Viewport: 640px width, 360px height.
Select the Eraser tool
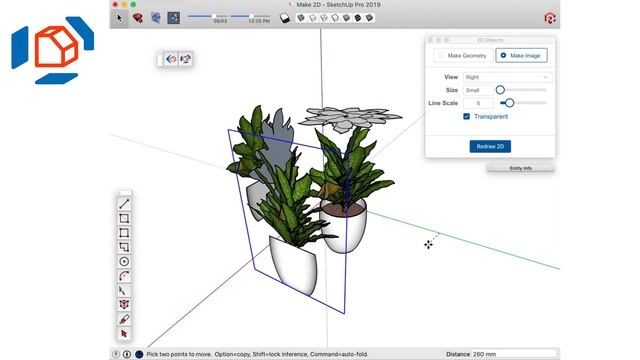[124, 319]
